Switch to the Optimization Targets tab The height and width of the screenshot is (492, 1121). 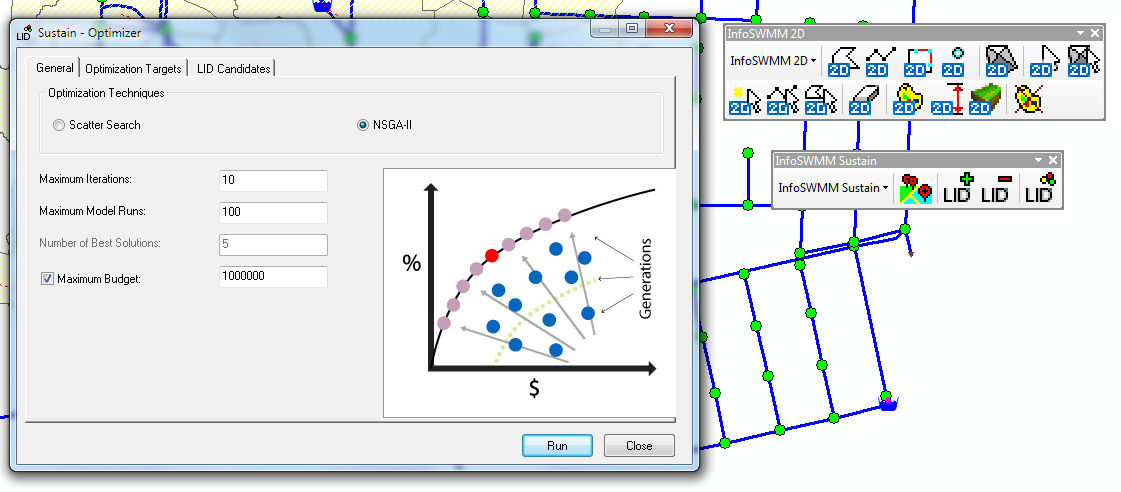click(133, 69)
